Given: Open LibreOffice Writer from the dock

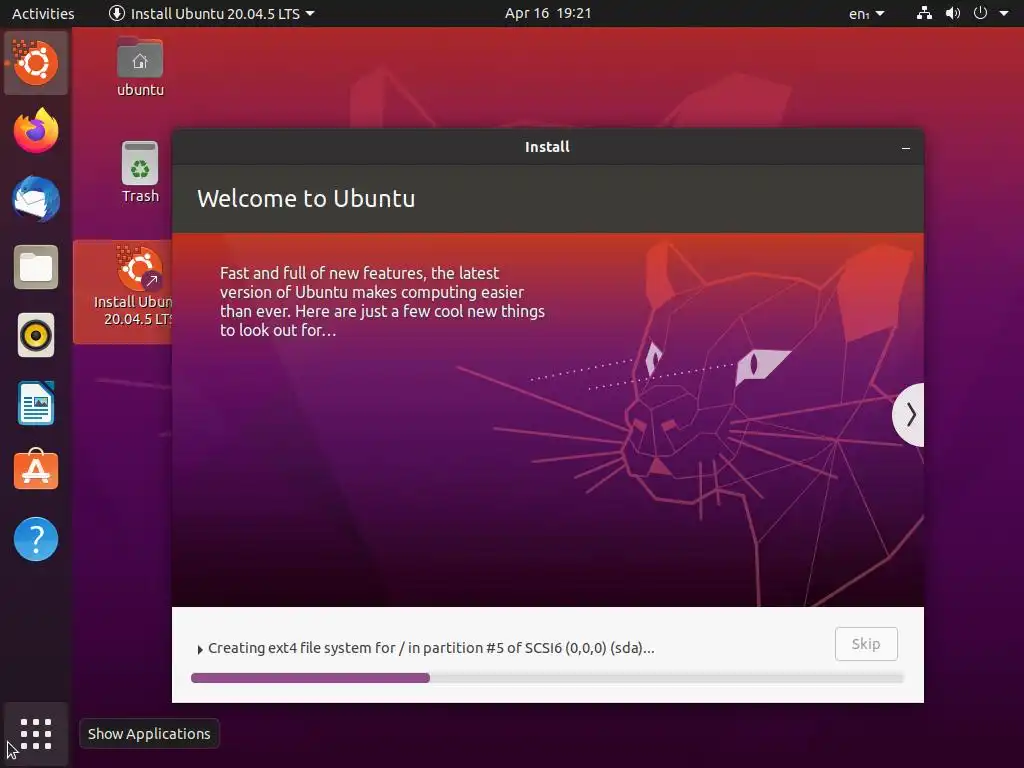Looking at the screenshot, I should 36,403.
